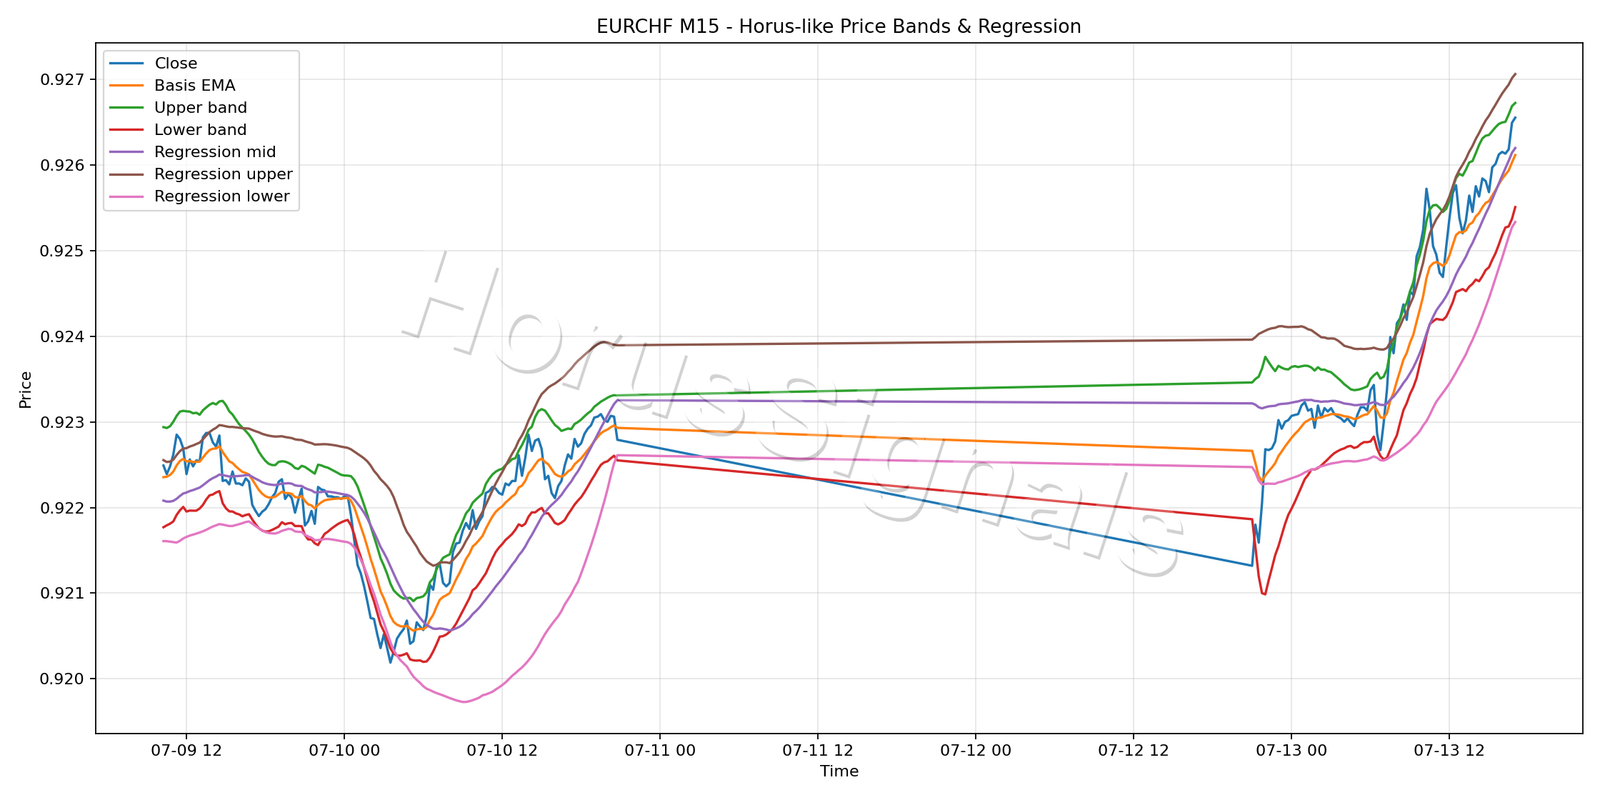The height and width of the screenshot is (800, 1600).
Task: Click the x-axis tick '07-09 12'
Action: 186,751
